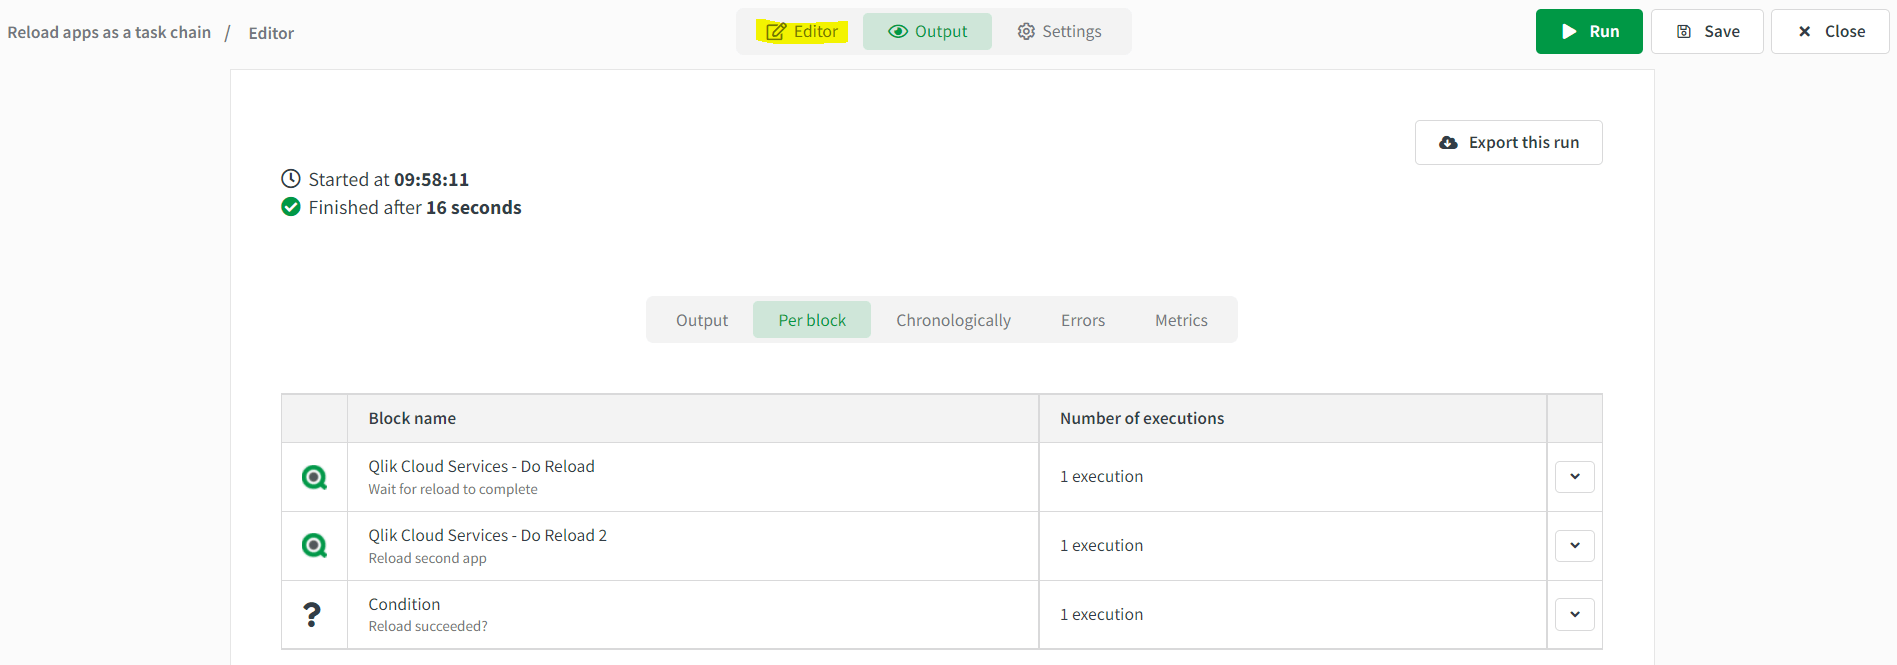The height and width of the screenshot is (665, 1897).
Task: Click the cloud icon in Export this run
Action: [1448, 143]
